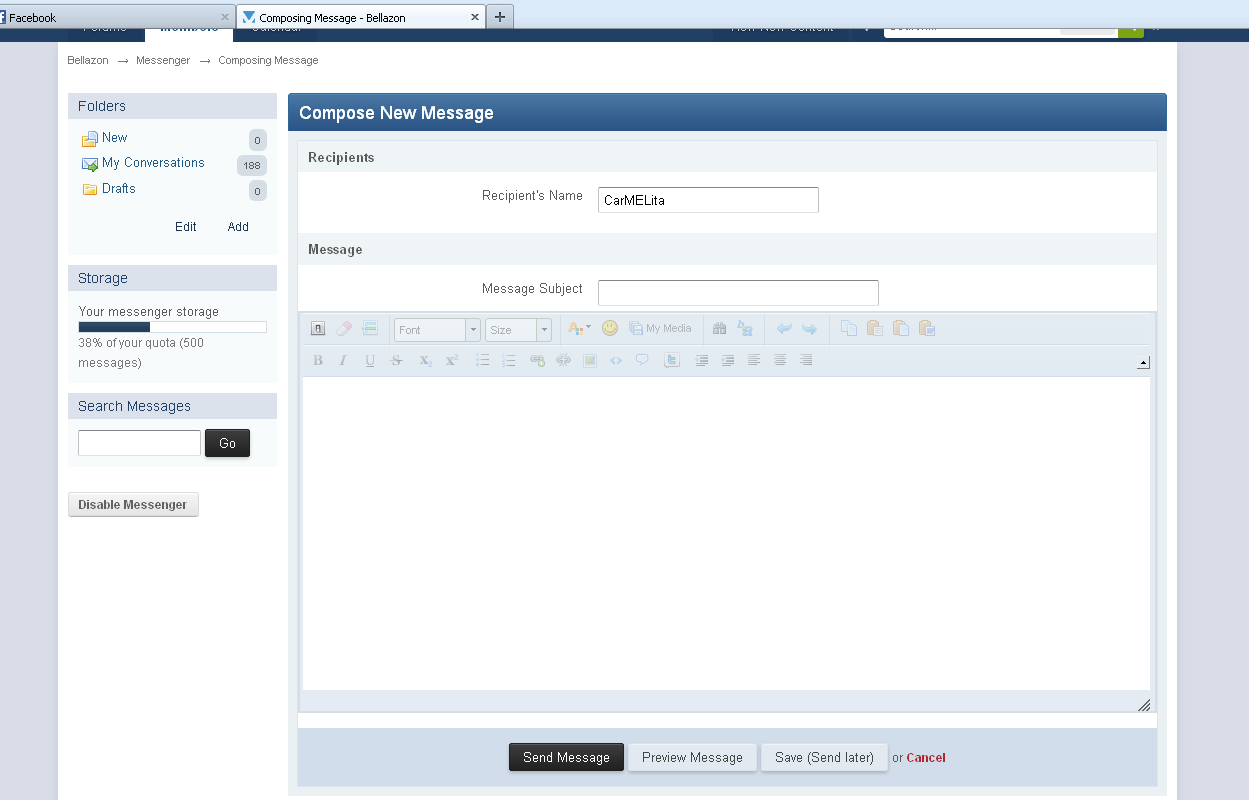
Task: Open the text color dropdown
Action: pos(579,328)
